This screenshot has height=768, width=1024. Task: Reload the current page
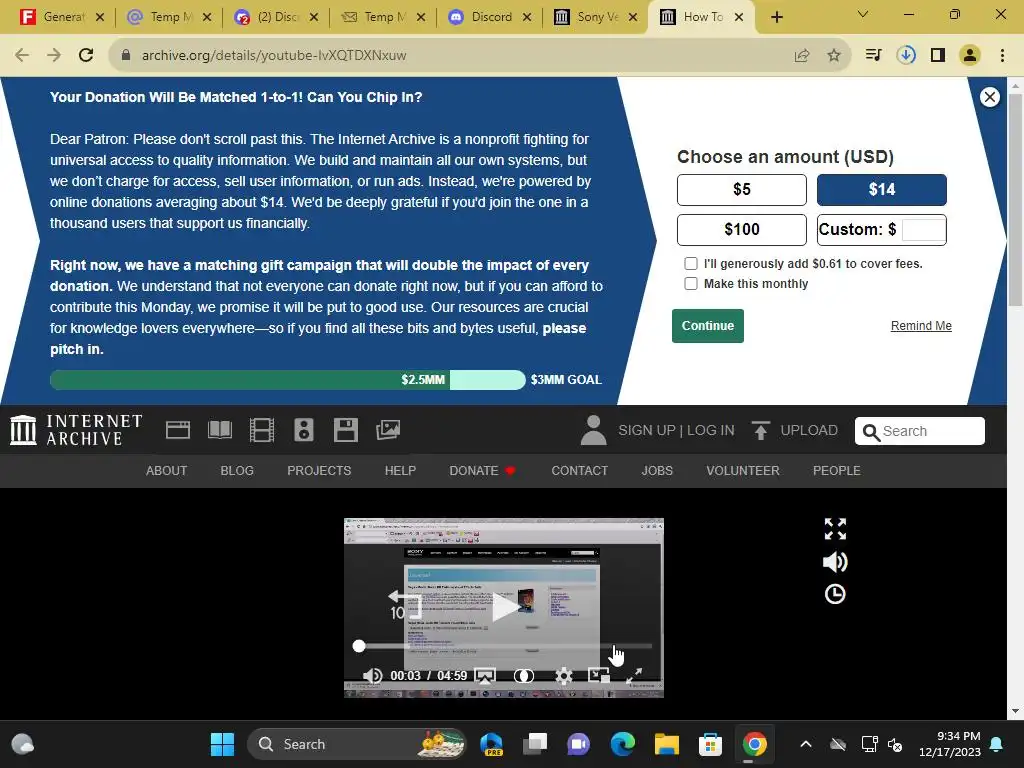point(86,56)
